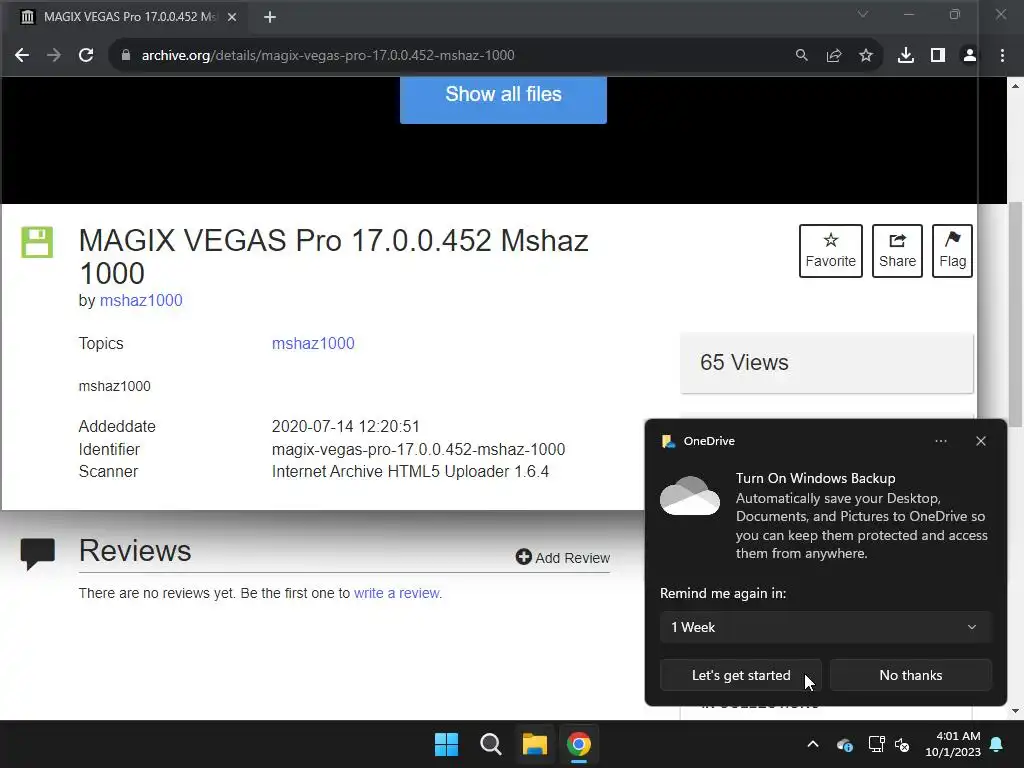Click the browser forward arrow

(x=54, y=56)
